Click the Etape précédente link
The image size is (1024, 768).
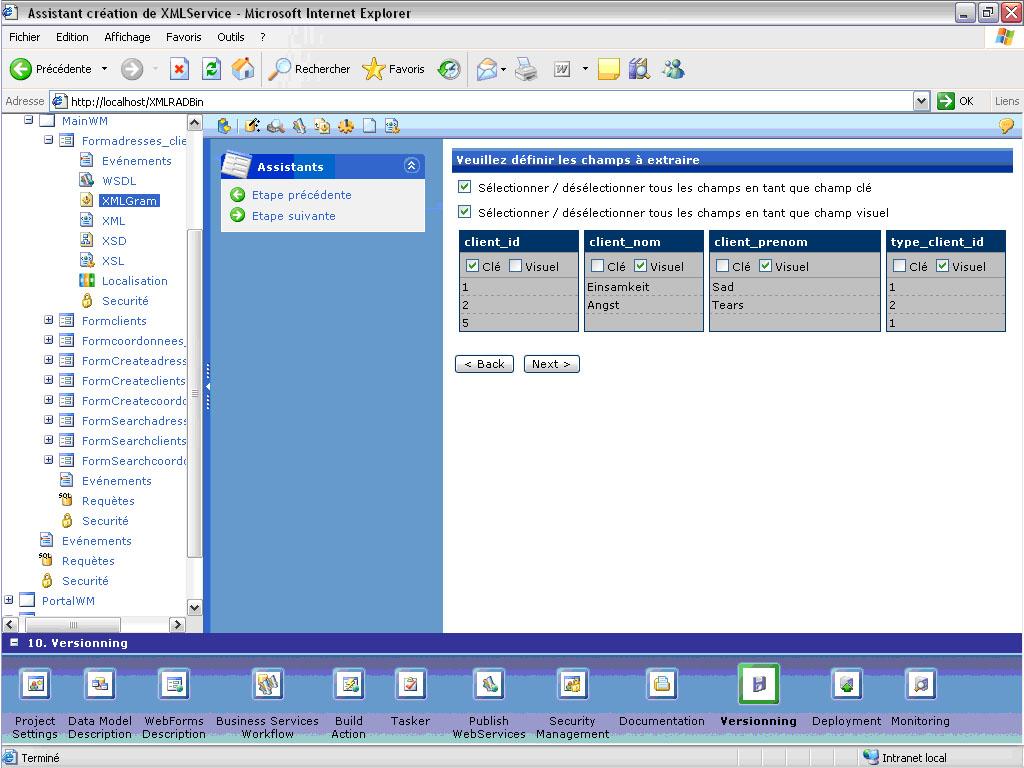(300, 195)
